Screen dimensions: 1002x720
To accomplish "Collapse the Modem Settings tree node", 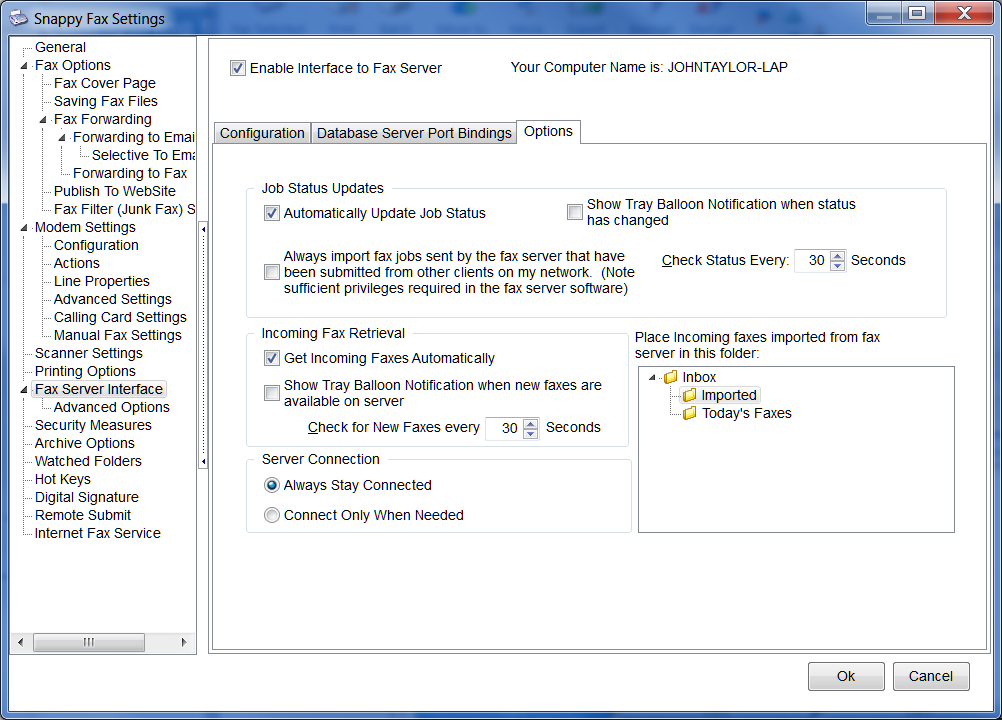I will [x=24, y=227].
